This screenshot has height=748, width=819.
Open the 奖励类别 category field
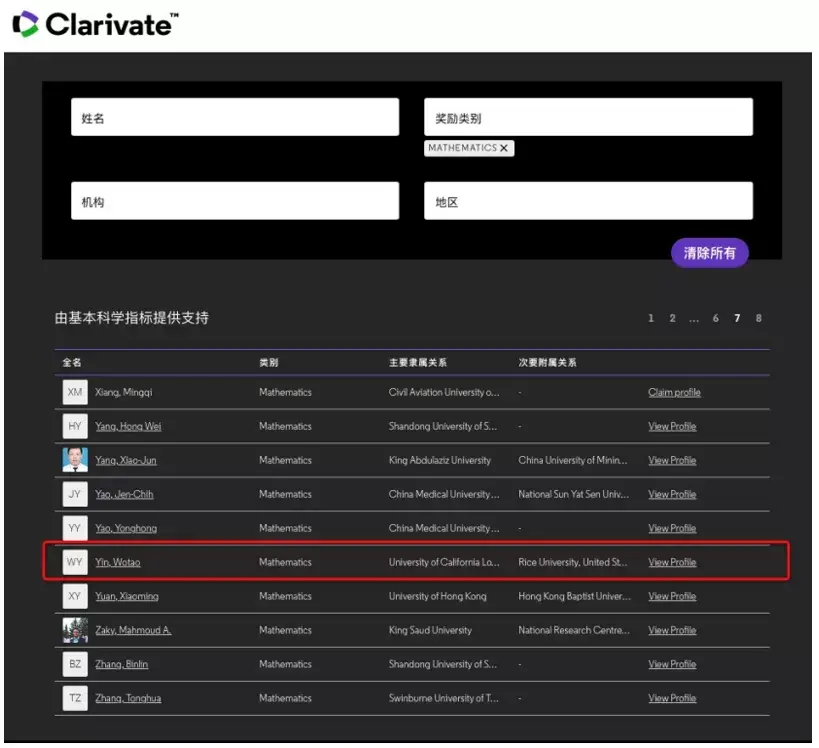(x=589, y=117)
